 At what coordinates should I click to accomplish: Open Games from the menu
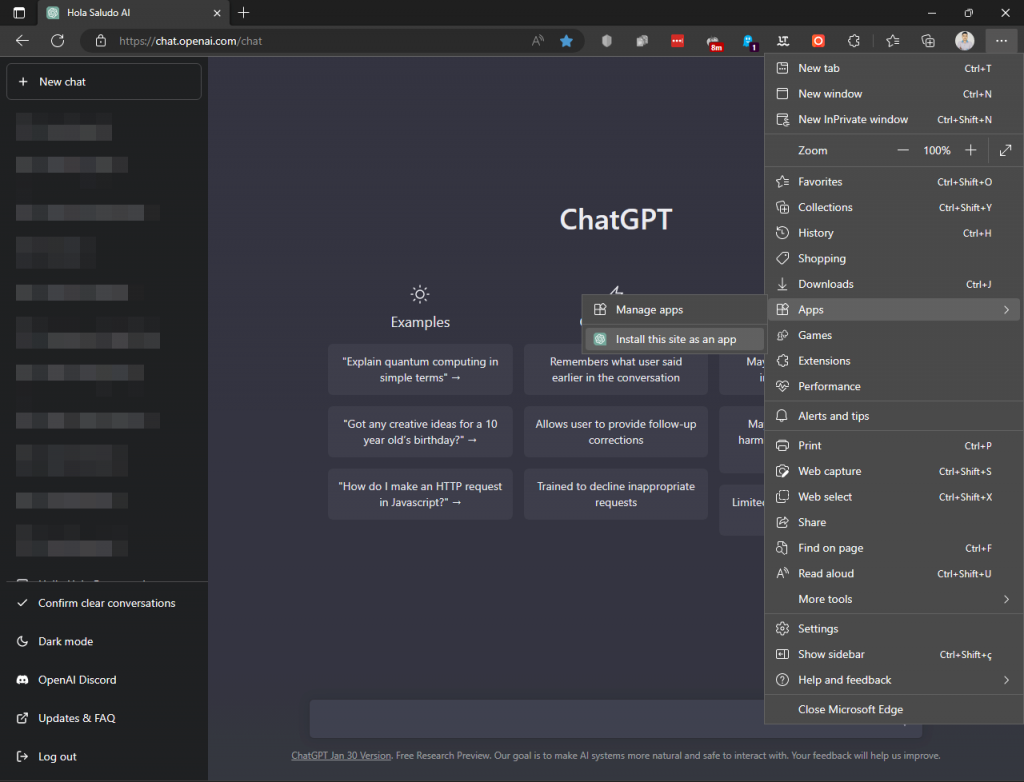tap(893, 335)
